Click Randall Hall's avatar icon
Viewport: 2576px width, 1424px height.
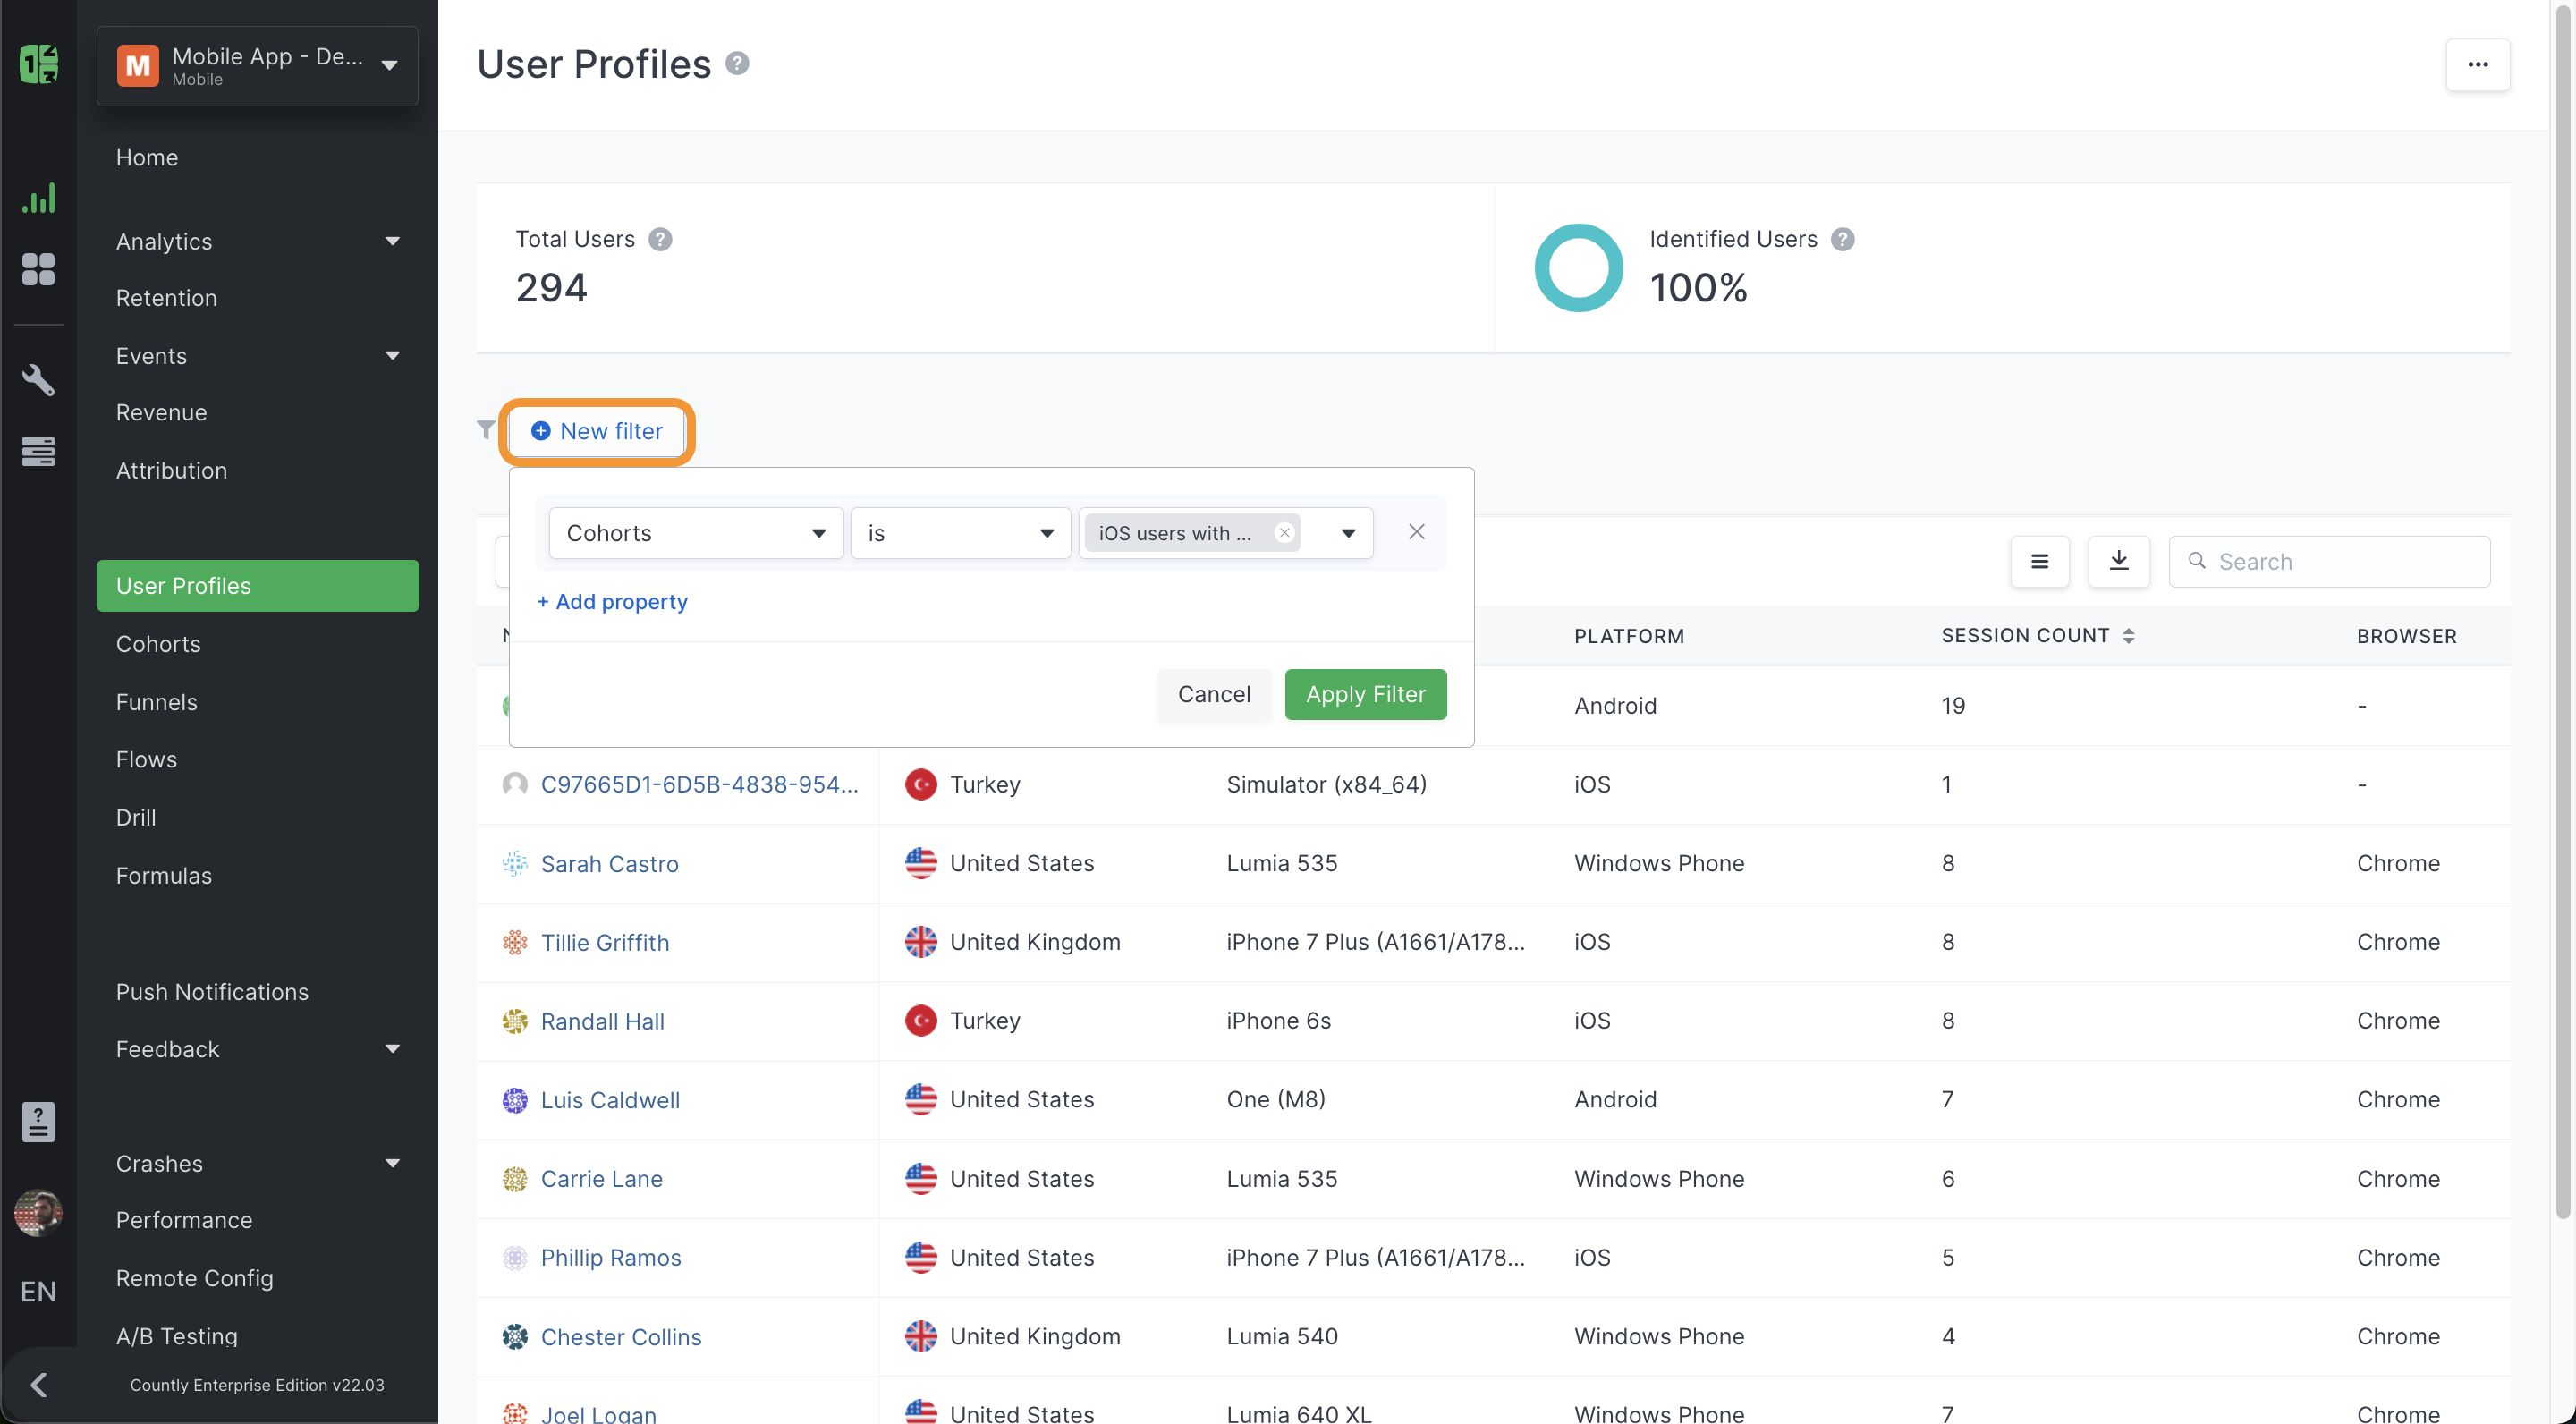click(x=515, y=1021)
